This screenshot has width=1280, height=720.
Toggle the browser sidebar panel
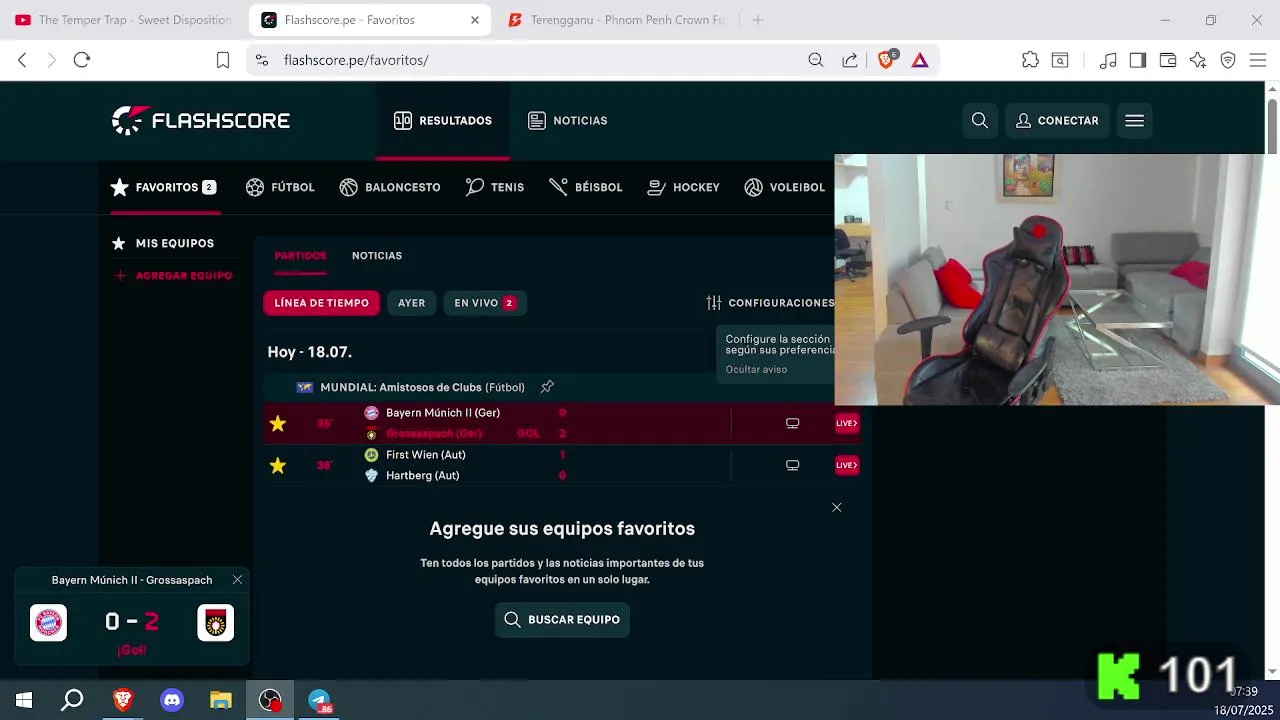click(1138, 60)
